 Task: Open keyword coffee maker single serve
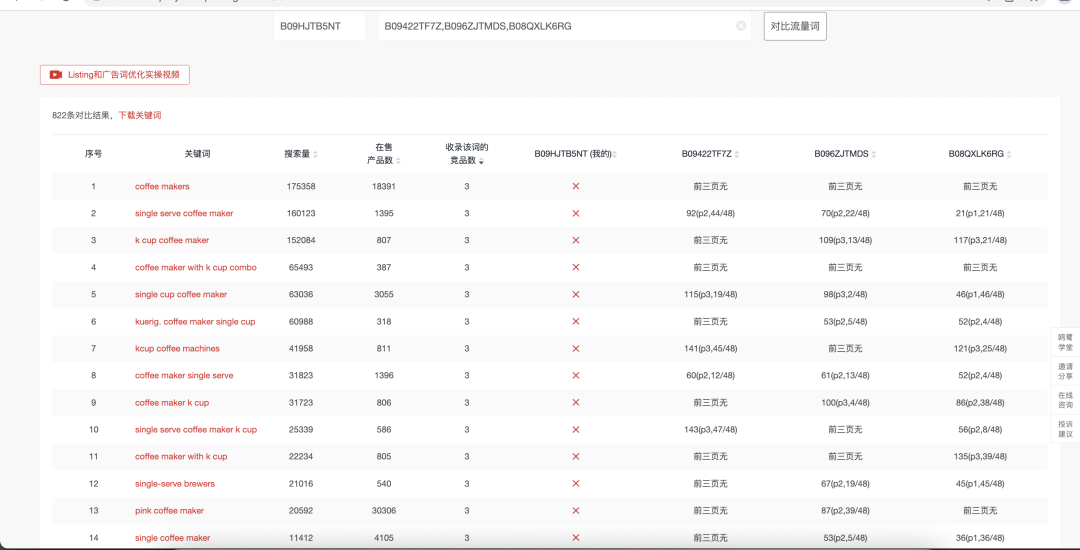[x=184, y=375]
